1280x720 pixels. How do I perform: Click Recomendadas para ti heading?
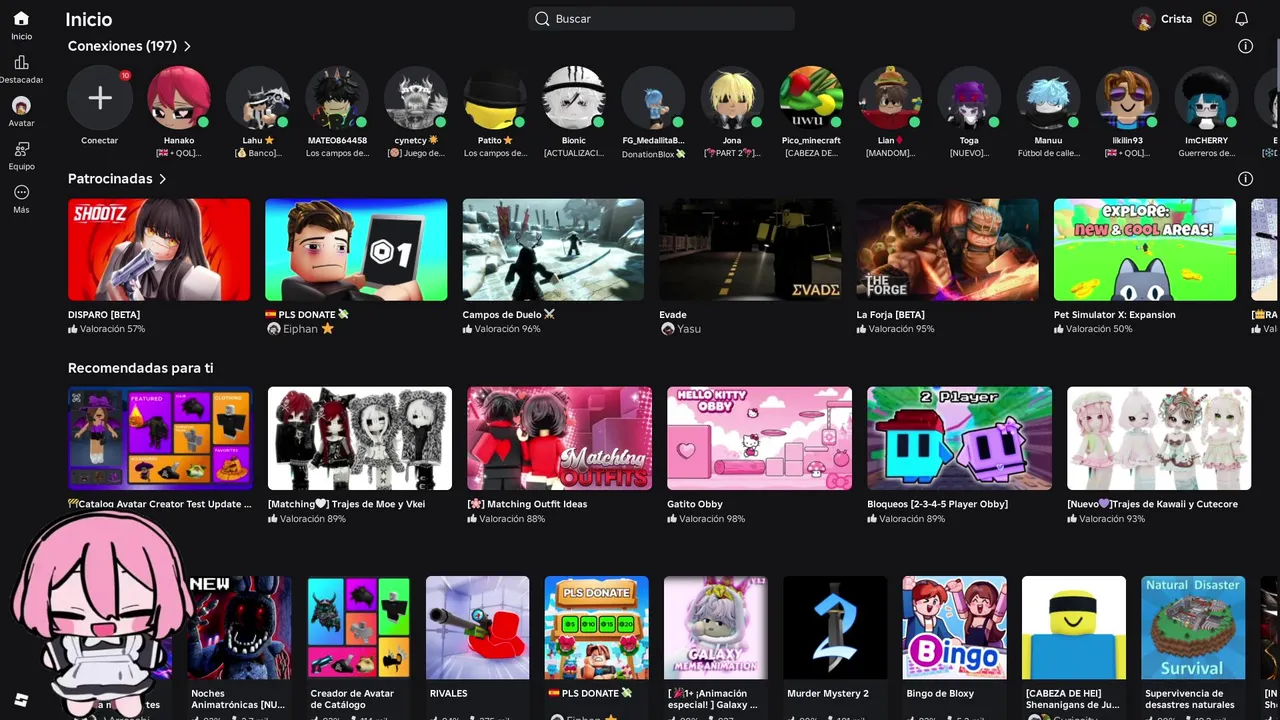(x=141, y=368)
